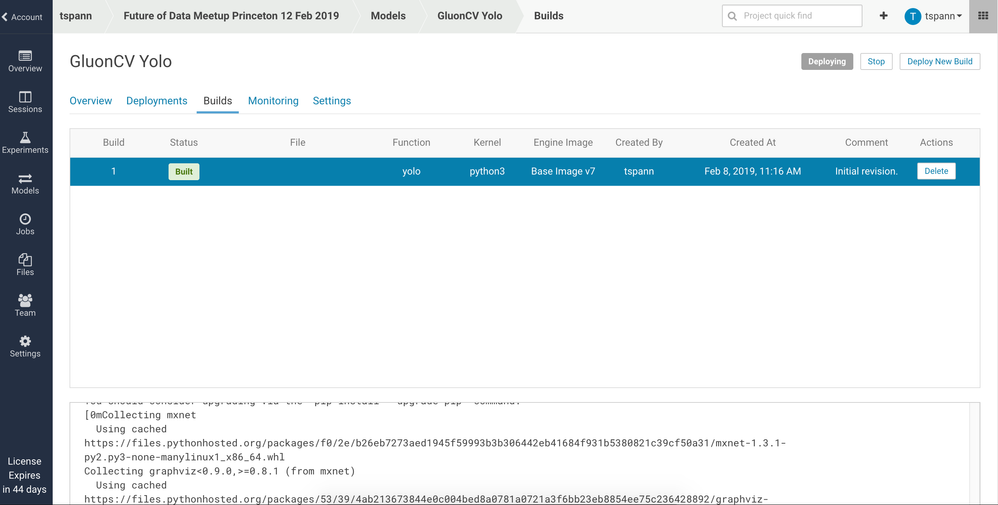The image size is (998, 505).
Task: Open the Builds breadcrumb
Action: click(549, 16)
